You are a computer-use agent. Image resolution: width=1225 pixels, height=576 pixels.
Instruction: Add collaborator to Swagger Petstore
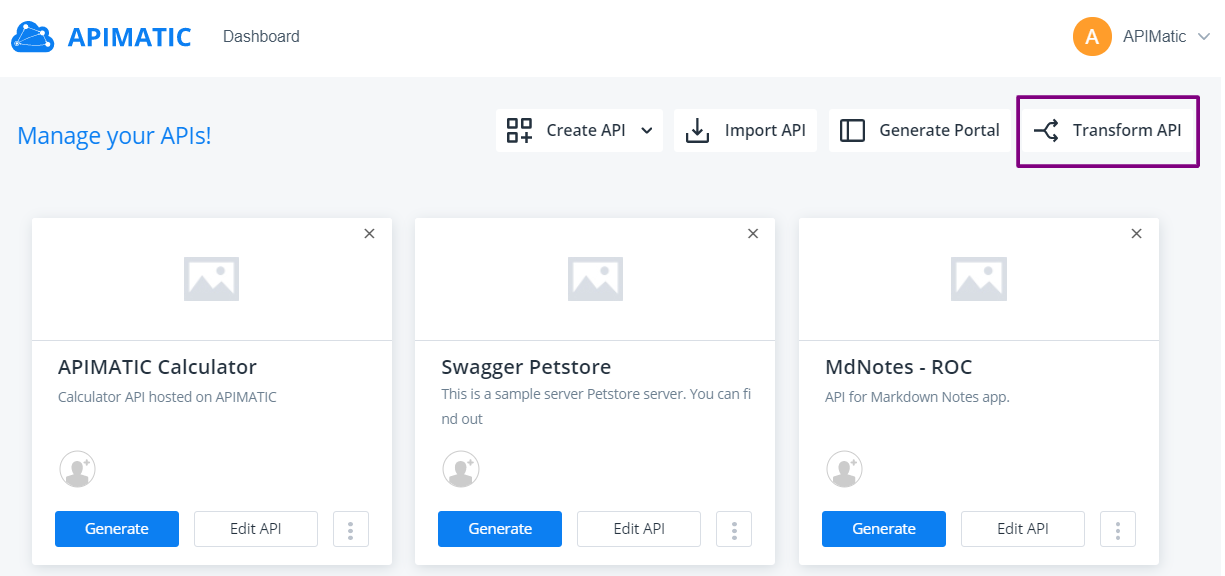(461, 468)
